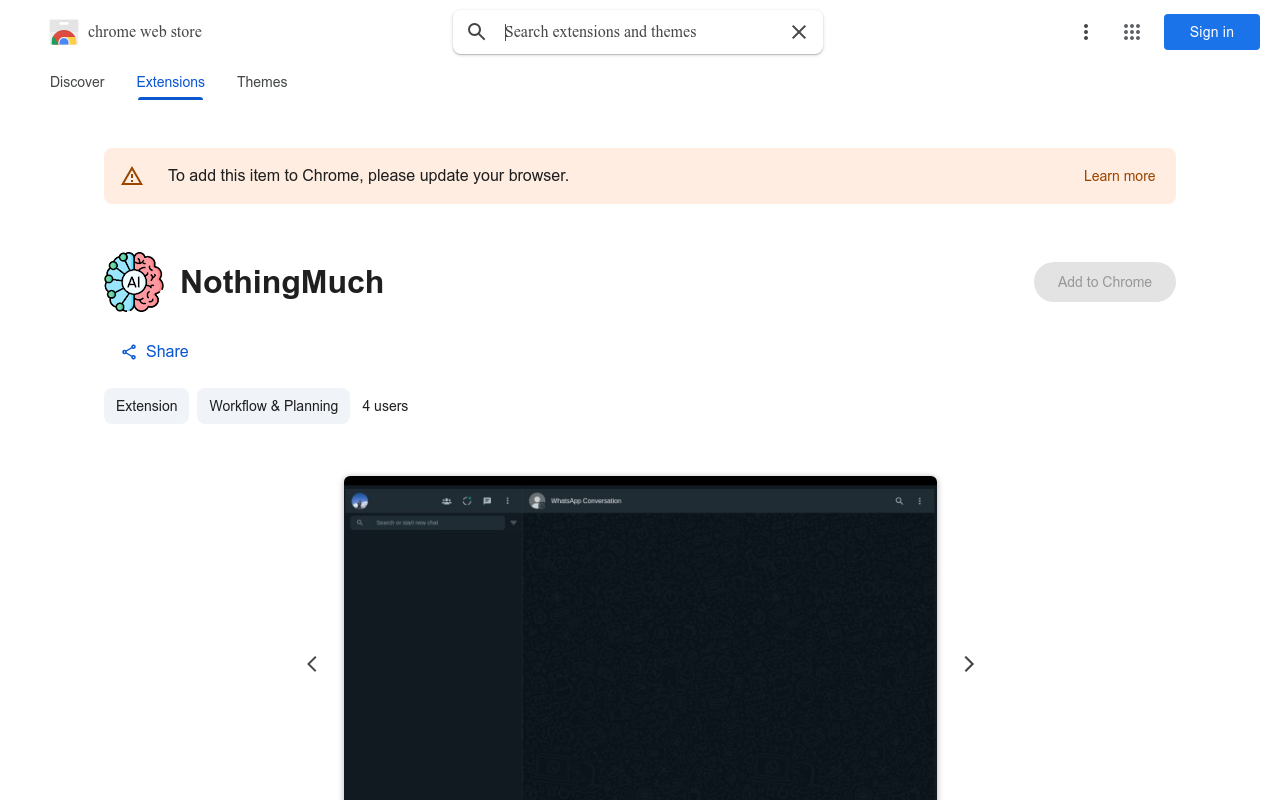
Task: Advance to the next screenshot arrow
Action: 968,664
